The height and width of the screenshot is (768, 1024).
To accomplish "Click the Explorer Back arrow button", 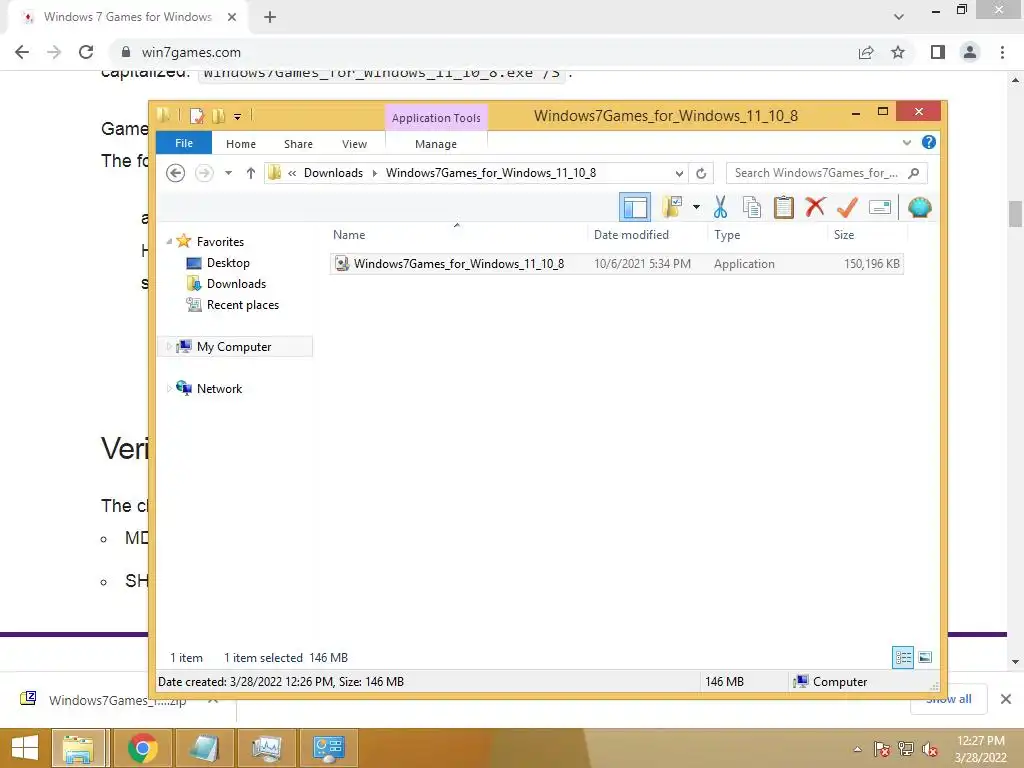I will coord(175,173).
